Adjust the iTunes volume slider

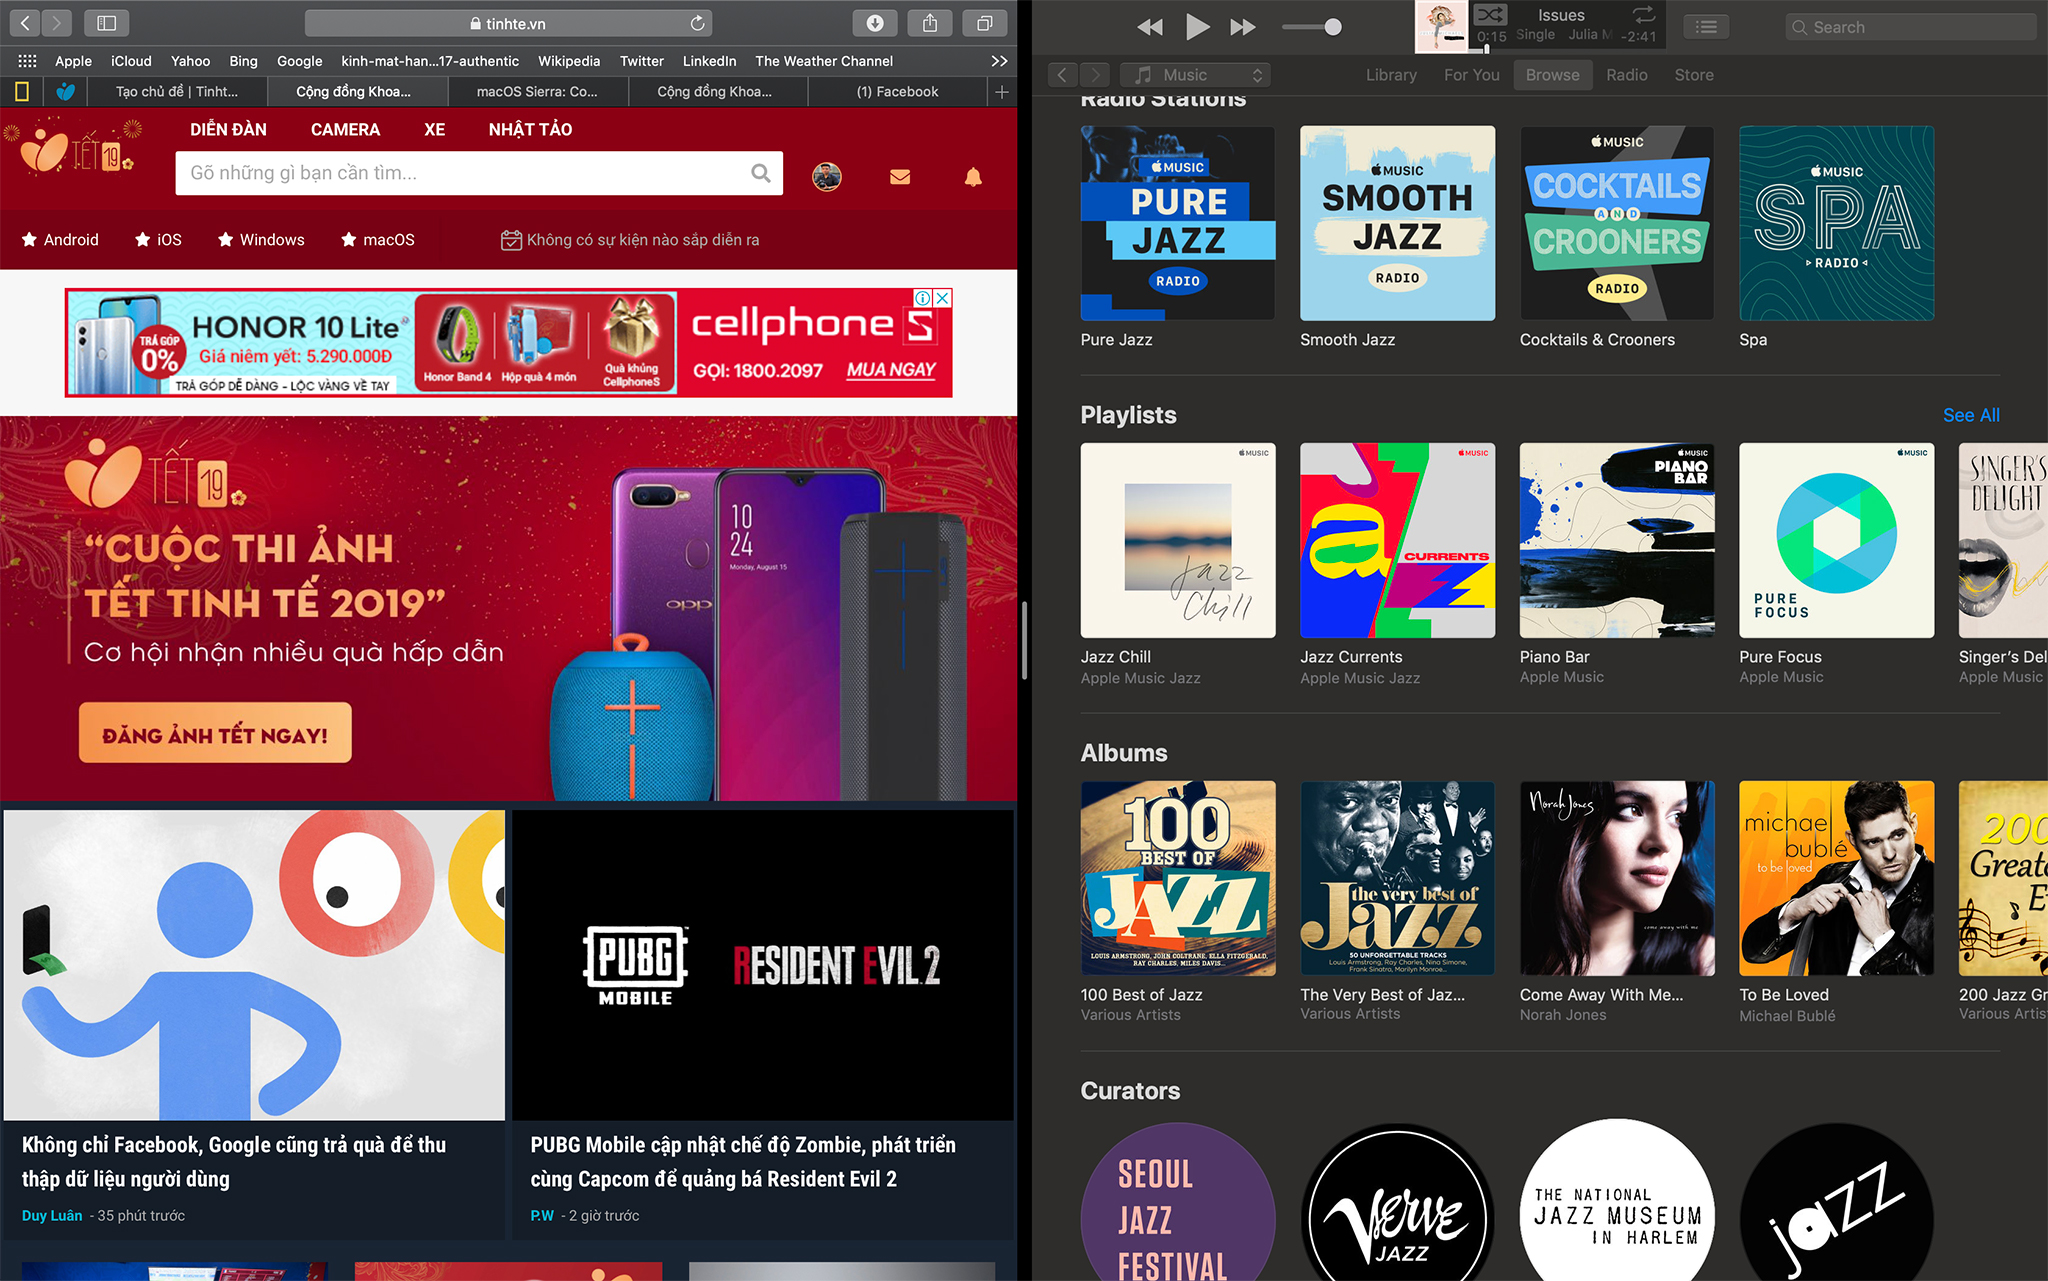tap(1311, 27)
